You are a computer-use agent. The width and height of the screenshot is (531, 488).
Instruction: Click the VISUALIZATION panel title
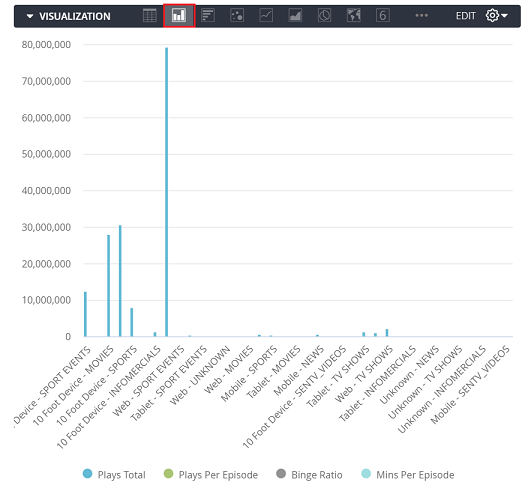(x=75, y=16)
